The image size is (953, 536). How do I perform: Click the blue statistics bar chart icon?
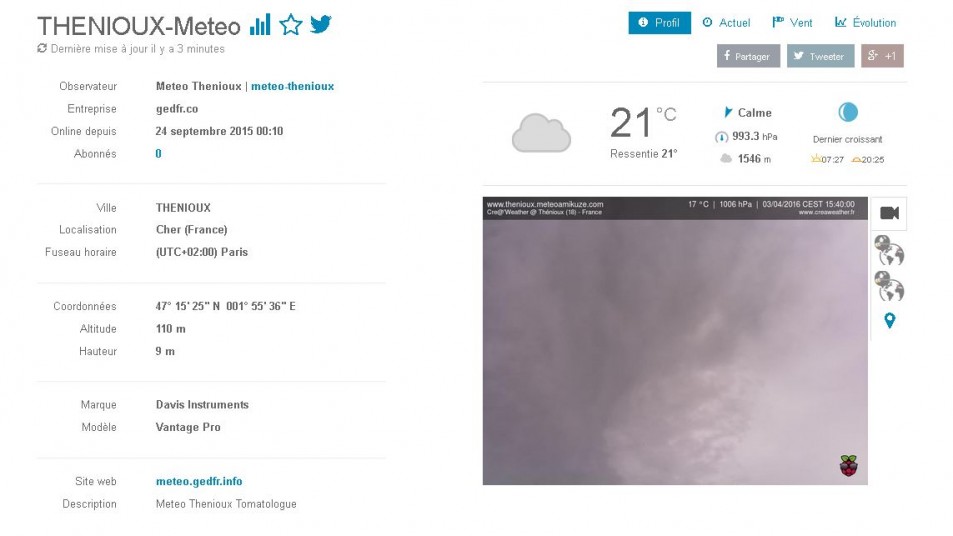tap(260, 25)
